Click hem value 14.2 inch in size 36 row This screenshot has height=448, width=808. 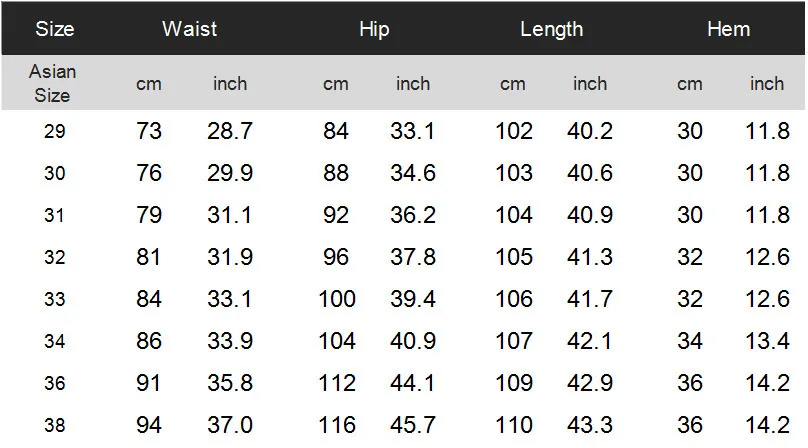pyautogui.click(x=768, y=384)
